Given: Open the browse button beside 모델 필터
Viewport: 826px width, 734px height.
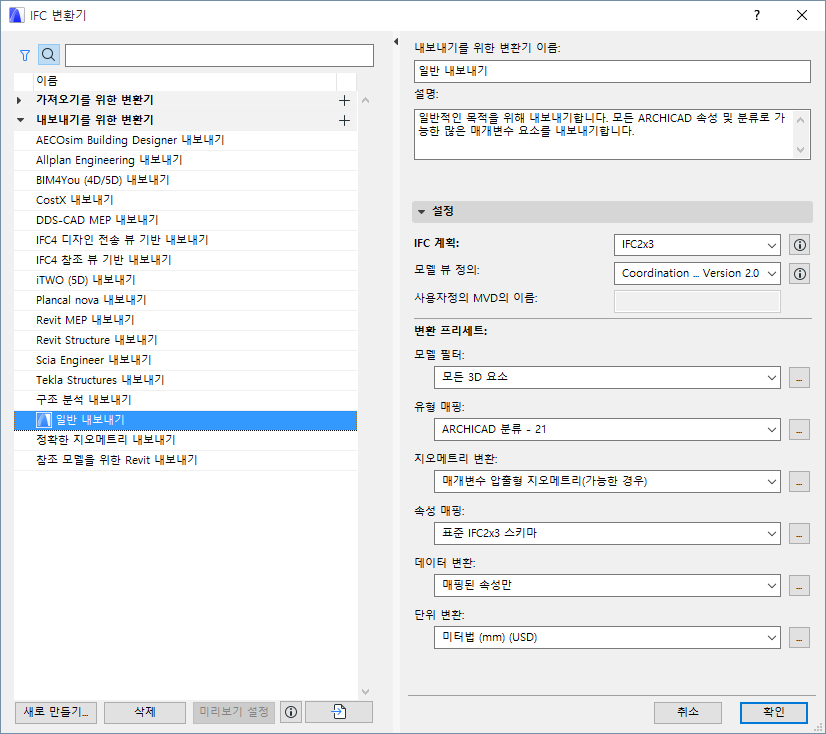Looking at the screenshot, I should point(799,378).
